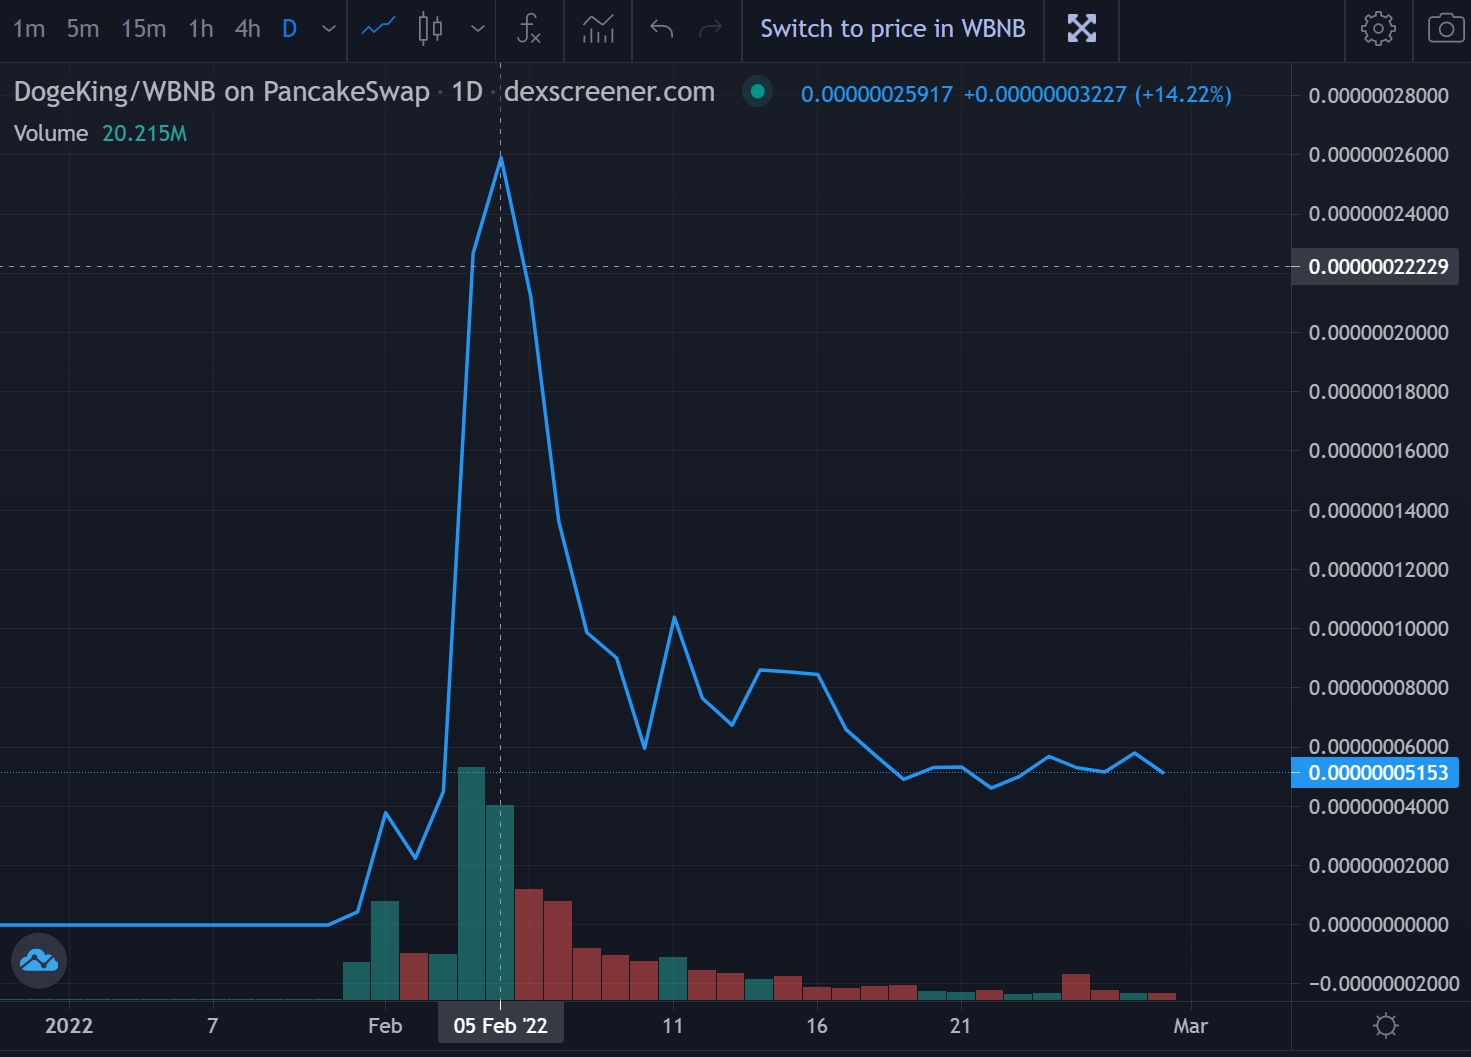Click the Feb label on time axis

[x=385, y=1026]
